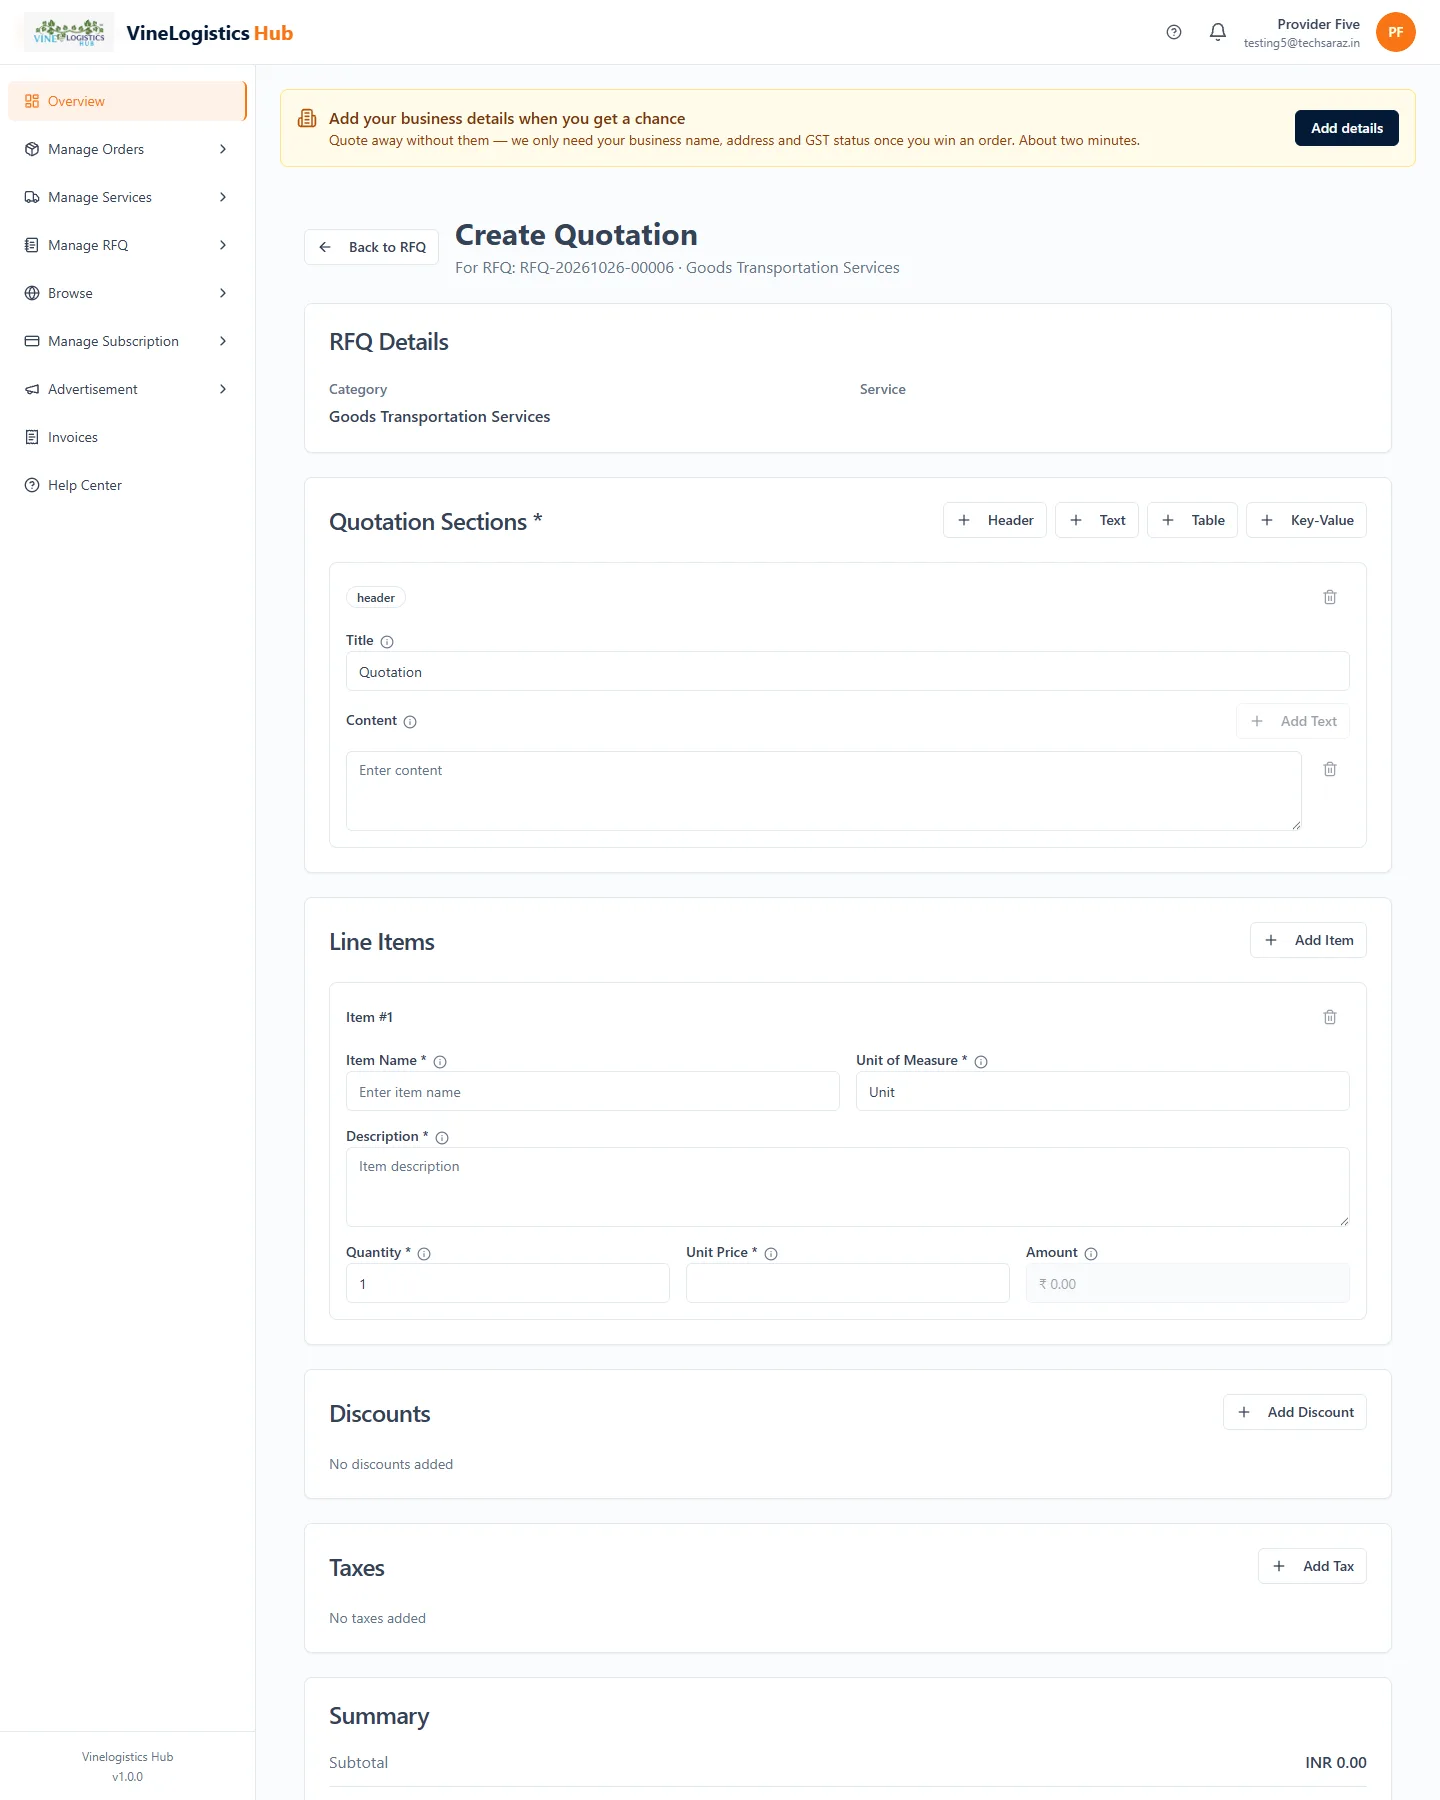Focus the Title input with Quotation

pyautogui.click(x=848, y=671)
